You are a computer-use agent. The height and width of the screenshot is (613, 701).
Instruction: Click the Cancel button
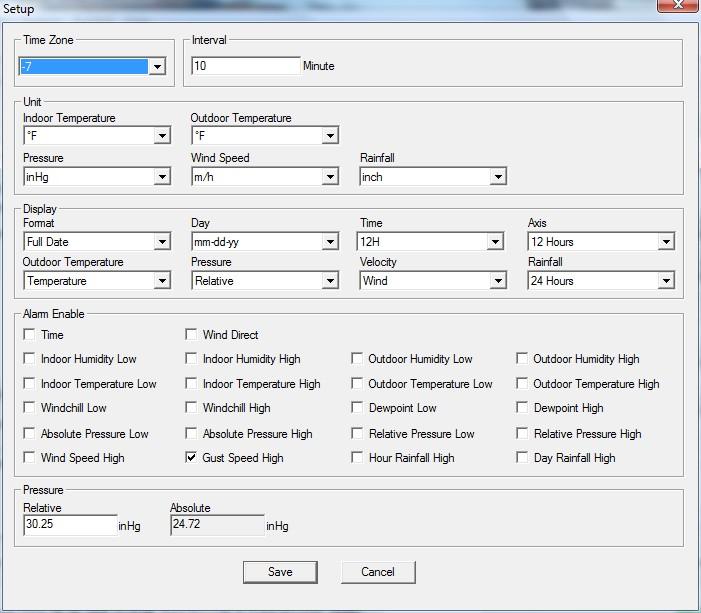pyautogui.click(x=377, y=572)
